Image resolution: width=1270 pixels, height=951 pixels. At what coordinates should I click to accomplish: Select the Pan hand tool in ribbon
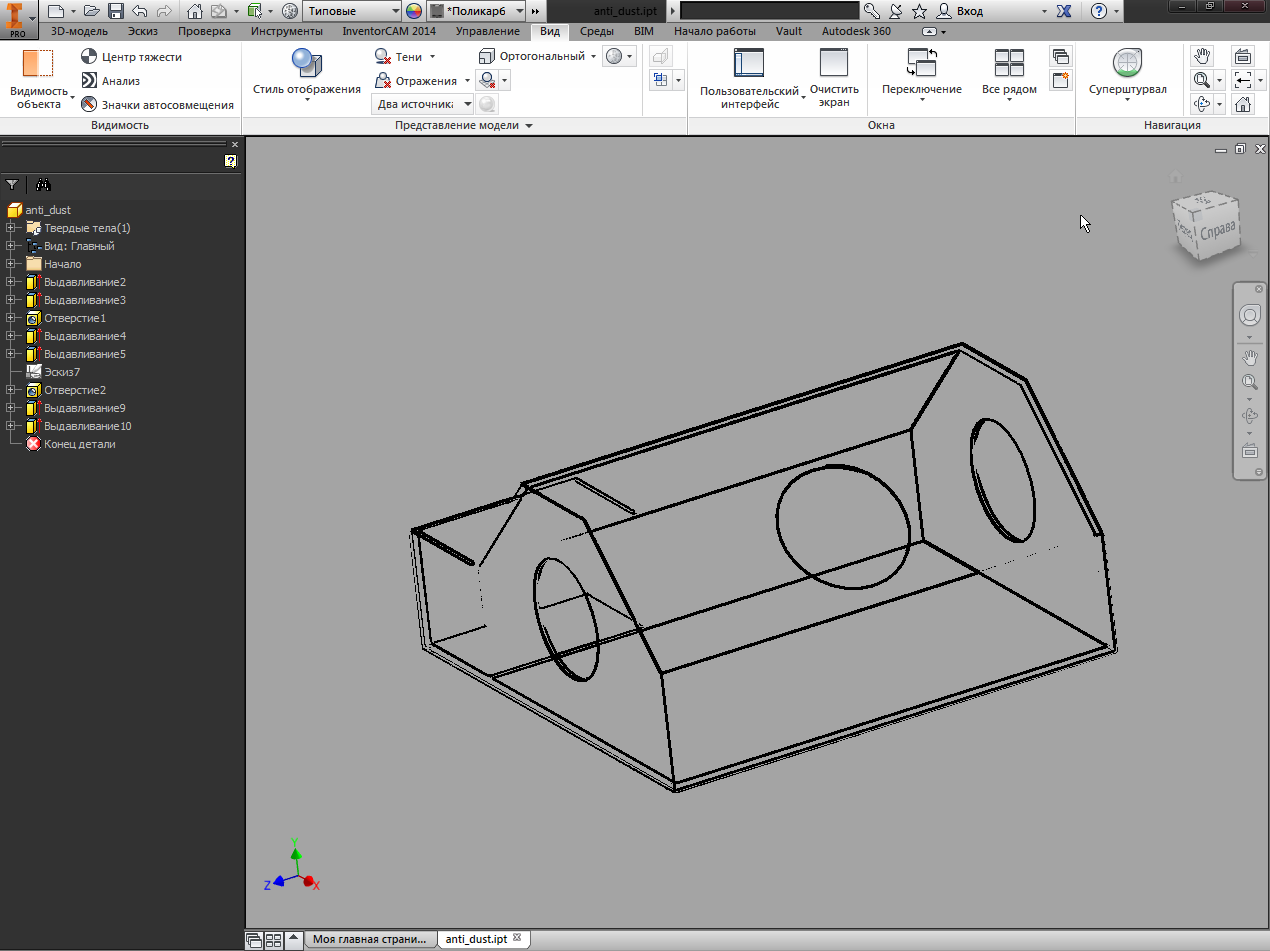tap(1202, 56)
